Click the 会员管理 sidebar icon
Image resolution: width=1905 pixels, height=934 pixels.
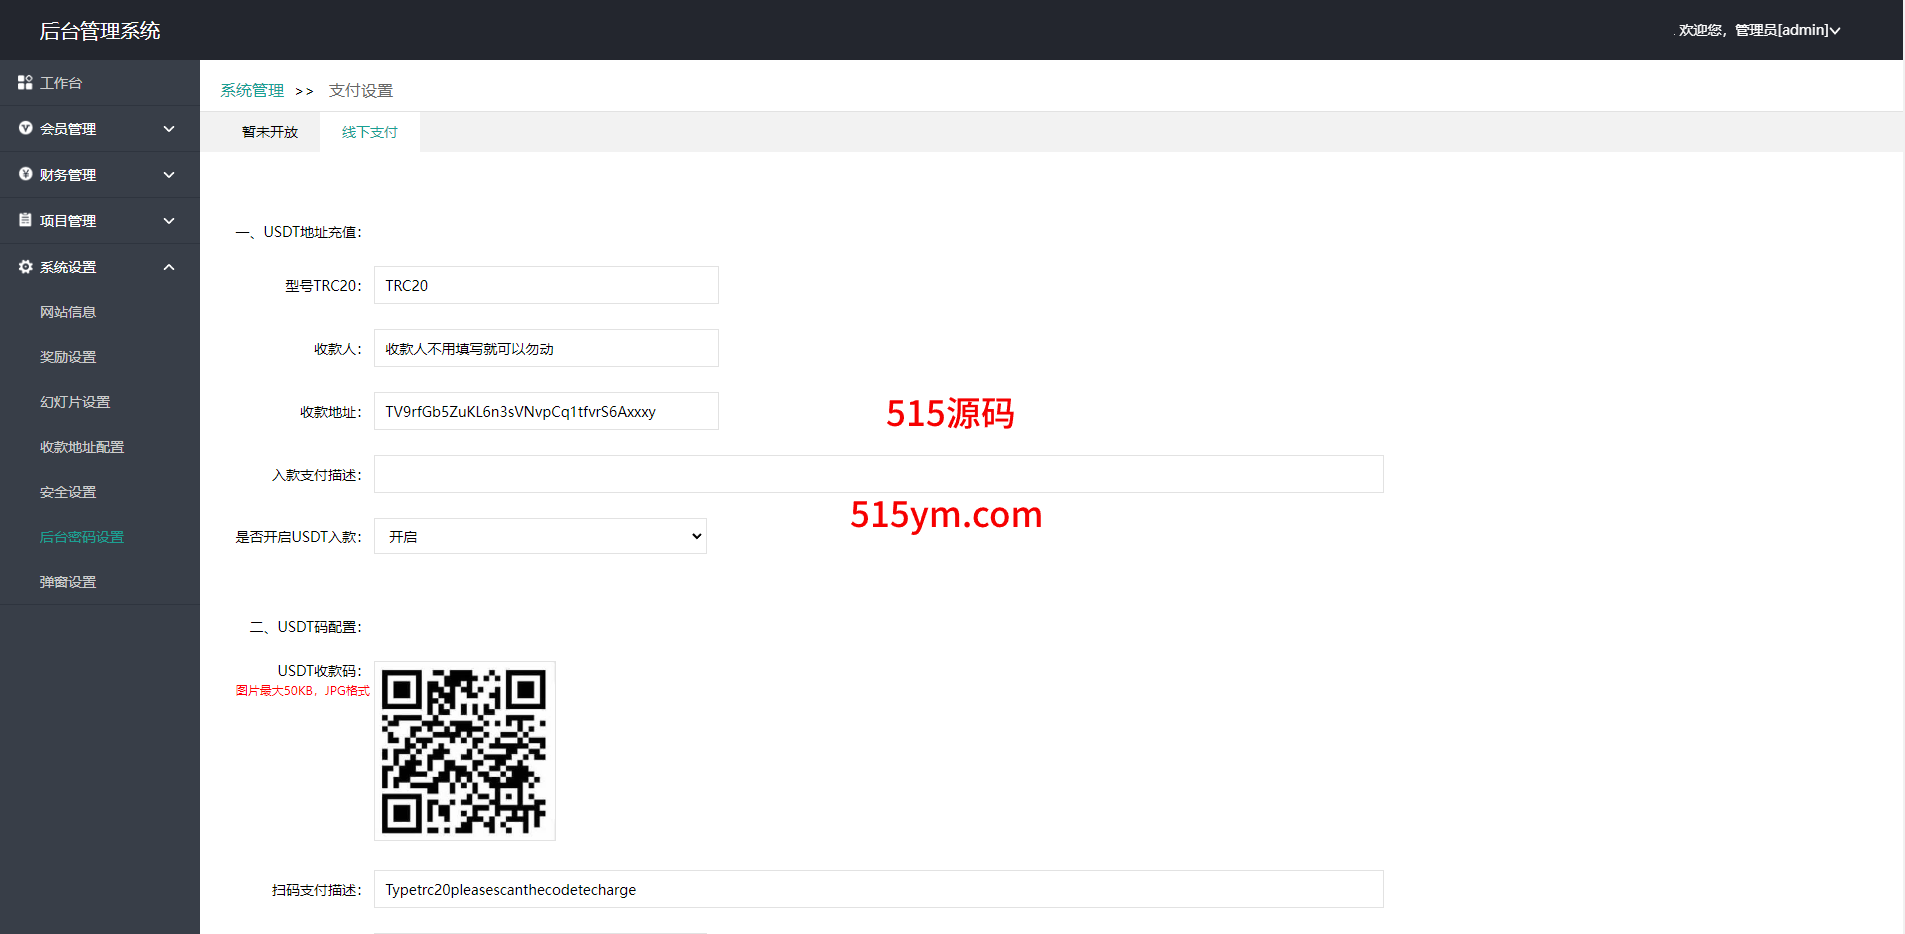[x=25, y=128]
